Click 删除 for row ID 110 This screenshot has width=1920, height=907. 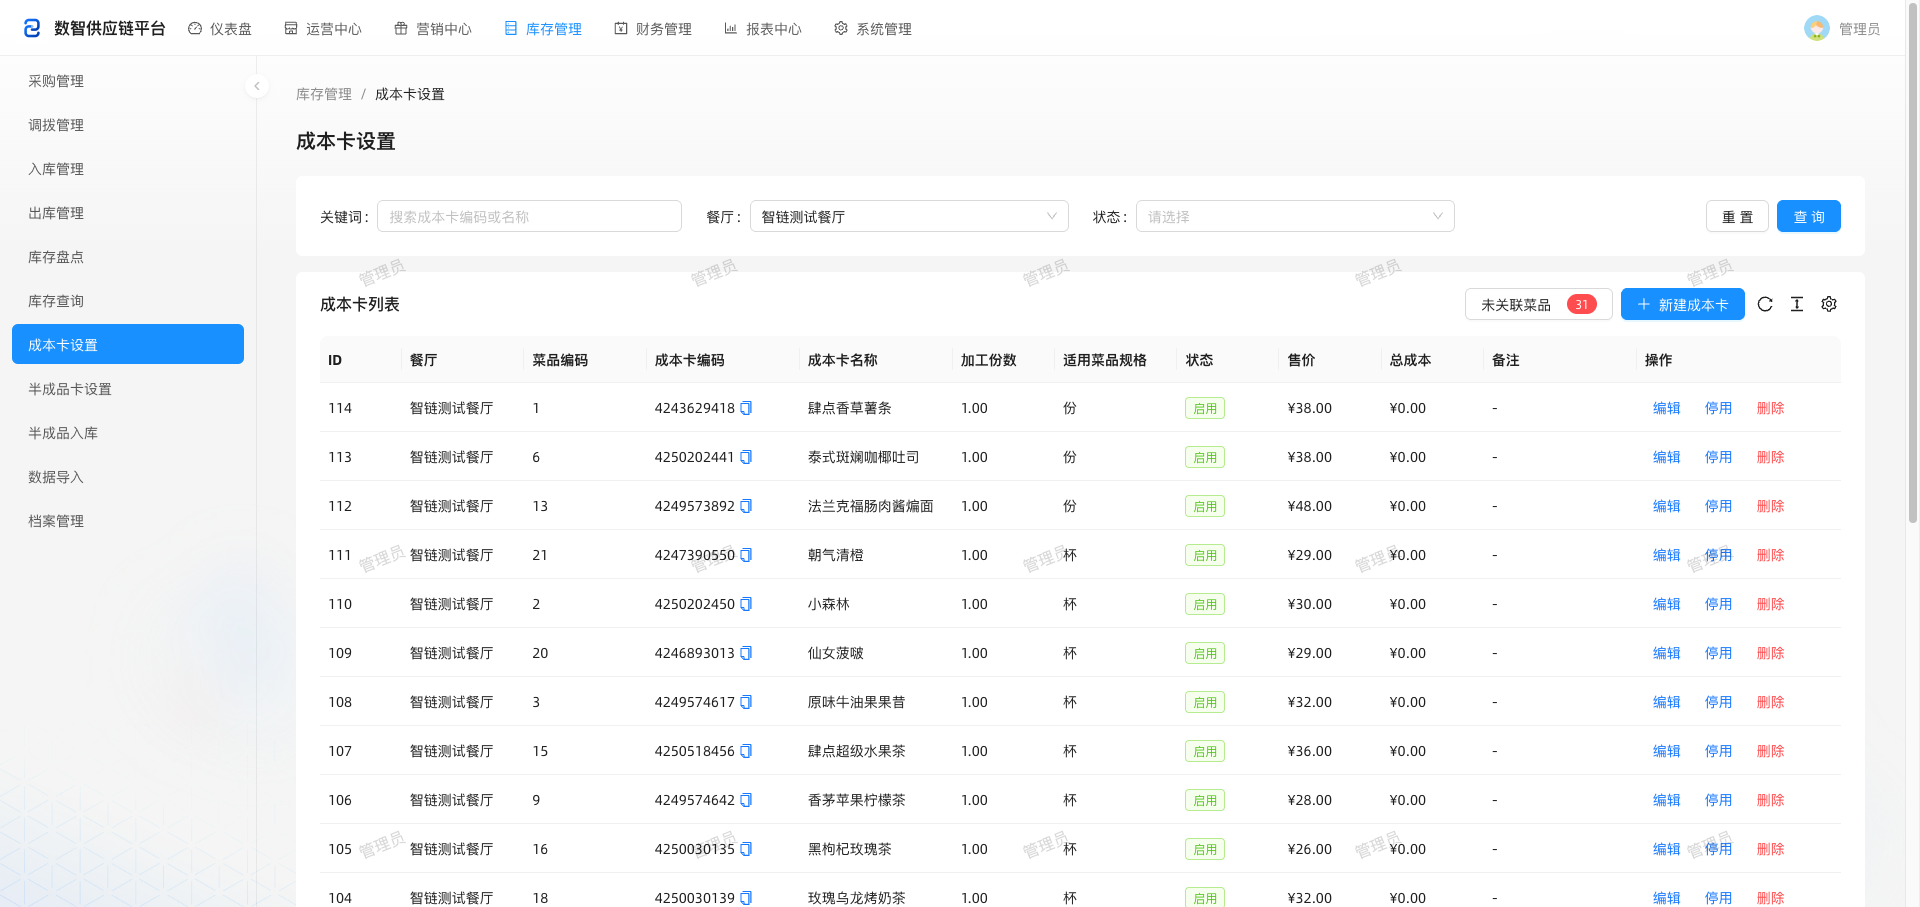[1770, 604]
